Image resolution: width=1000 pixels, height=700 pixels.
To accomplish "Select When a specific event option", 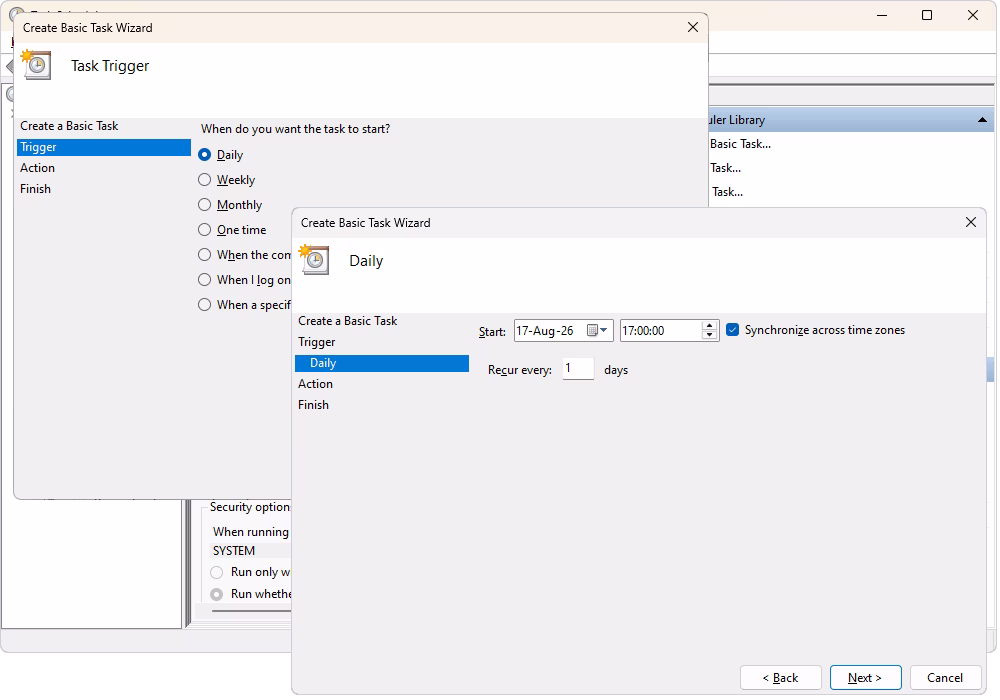I will tap(205, 305).
